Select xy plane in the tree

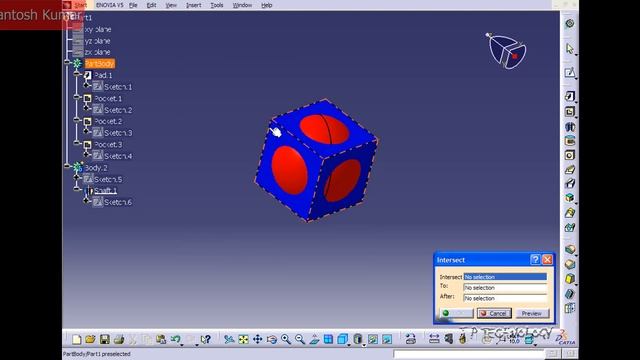tap(98, 29)
